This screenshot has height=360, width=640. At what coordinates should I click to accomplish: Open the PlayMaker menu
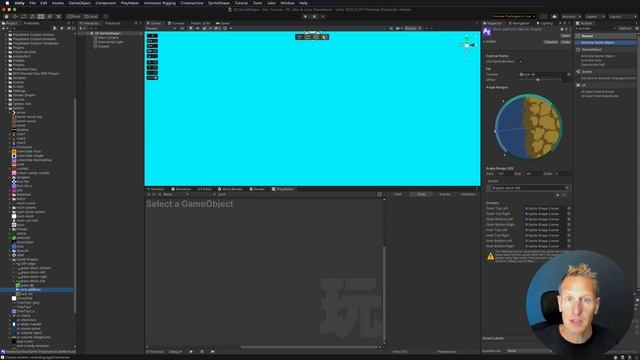point(130,3)
